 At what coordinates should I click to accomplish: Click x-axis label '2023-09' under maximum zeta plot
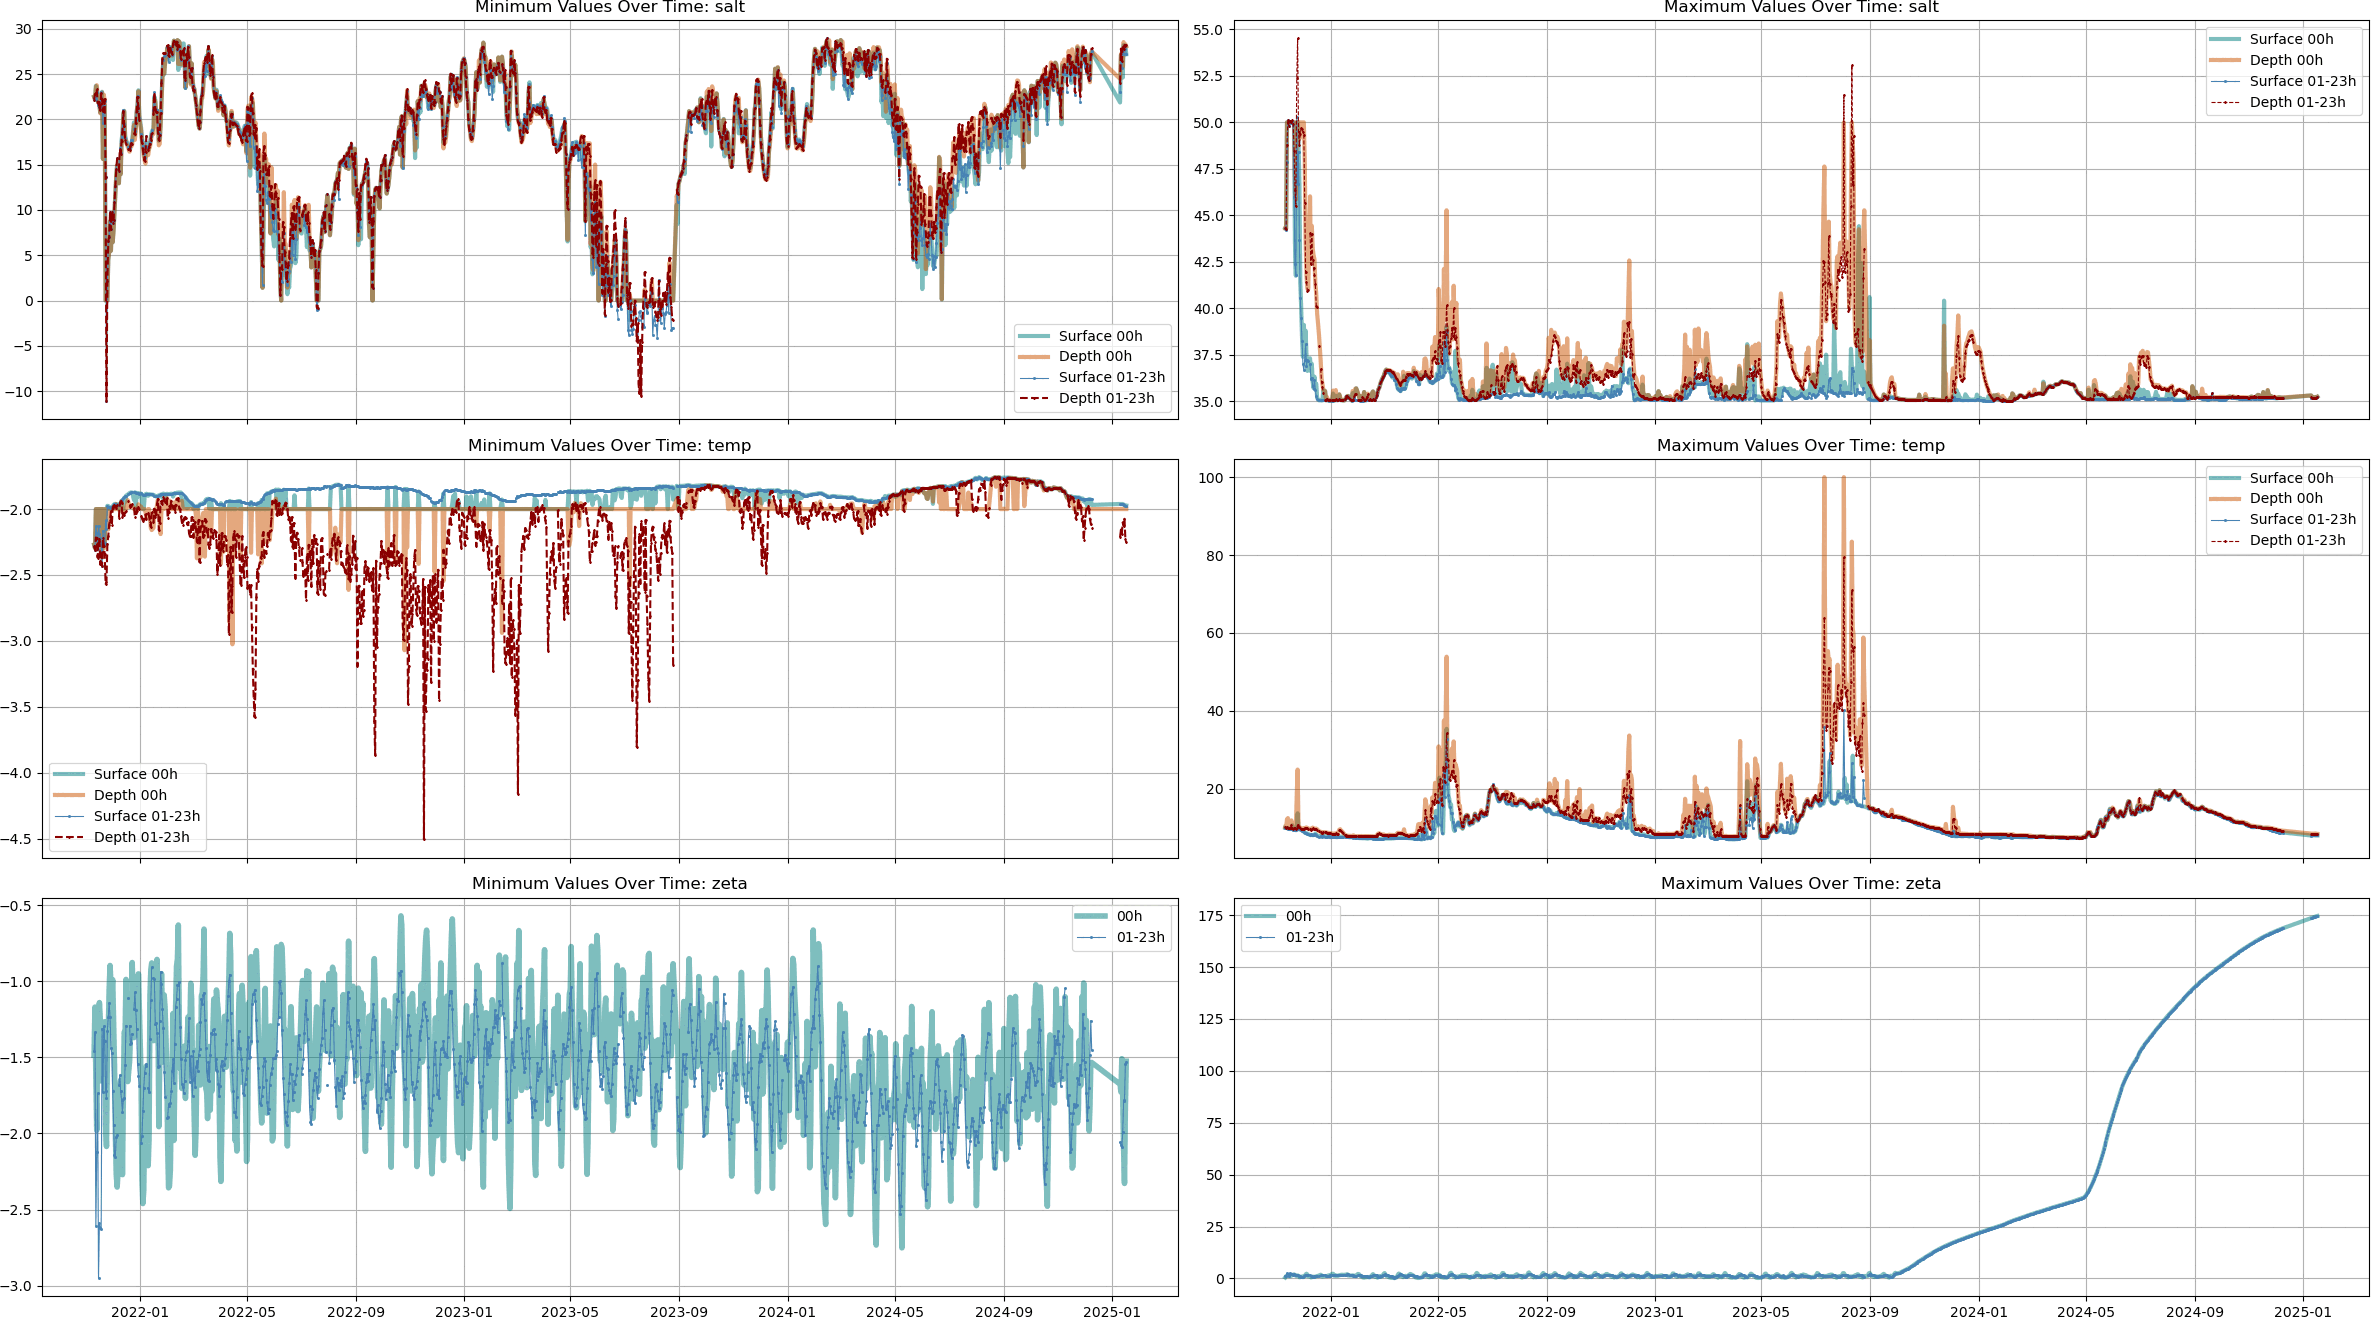tap(1870, 1312)
